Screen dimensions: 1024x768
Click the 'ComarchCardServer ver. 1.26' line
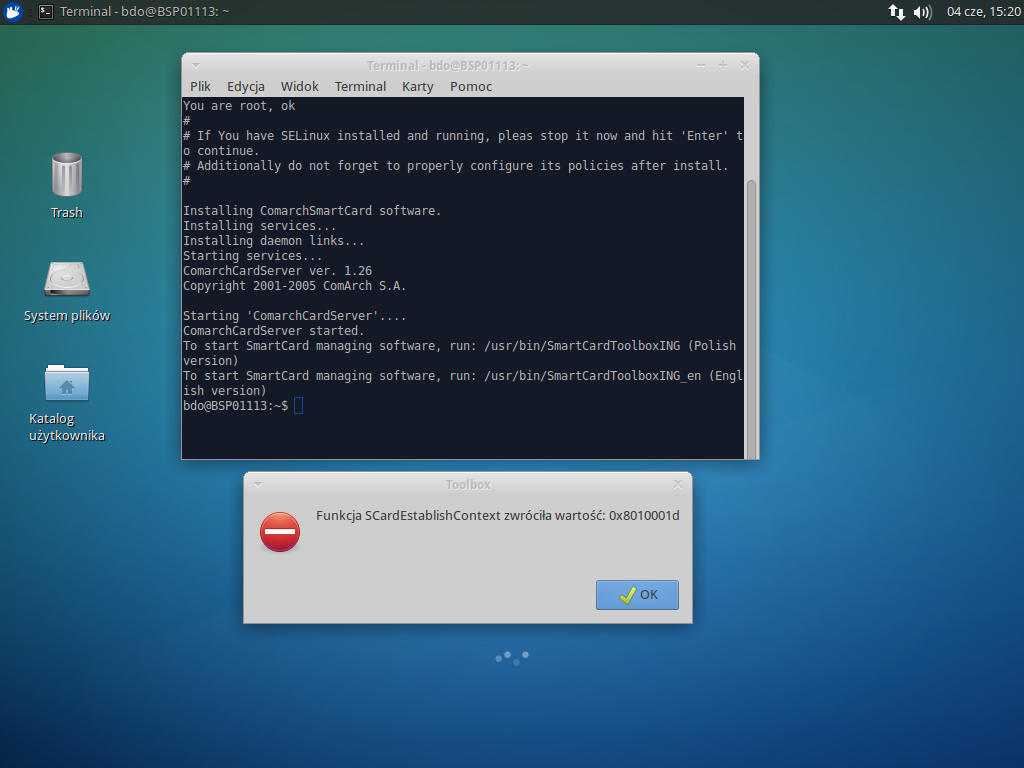[x=278, y=270]
